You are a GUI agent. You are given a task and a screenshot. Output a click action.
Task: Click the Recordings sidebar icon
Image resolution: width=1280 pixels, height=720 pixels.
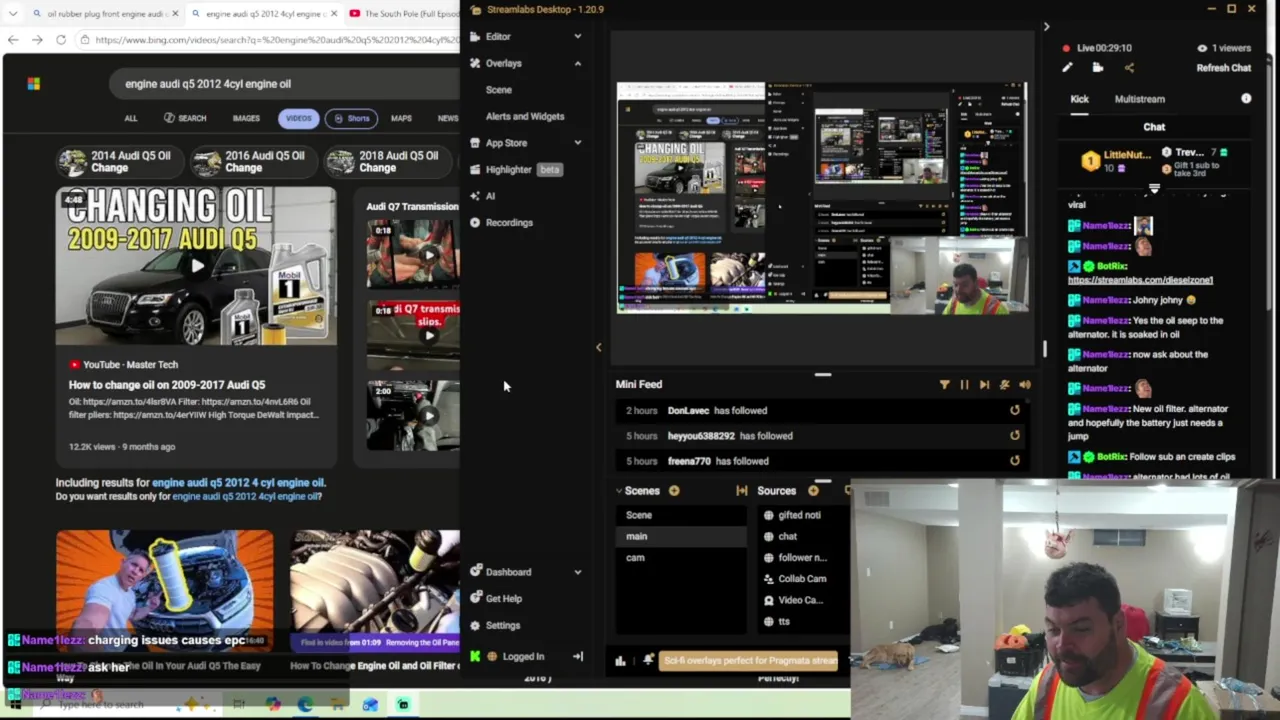pyautogui.click(x=475, y=222)
